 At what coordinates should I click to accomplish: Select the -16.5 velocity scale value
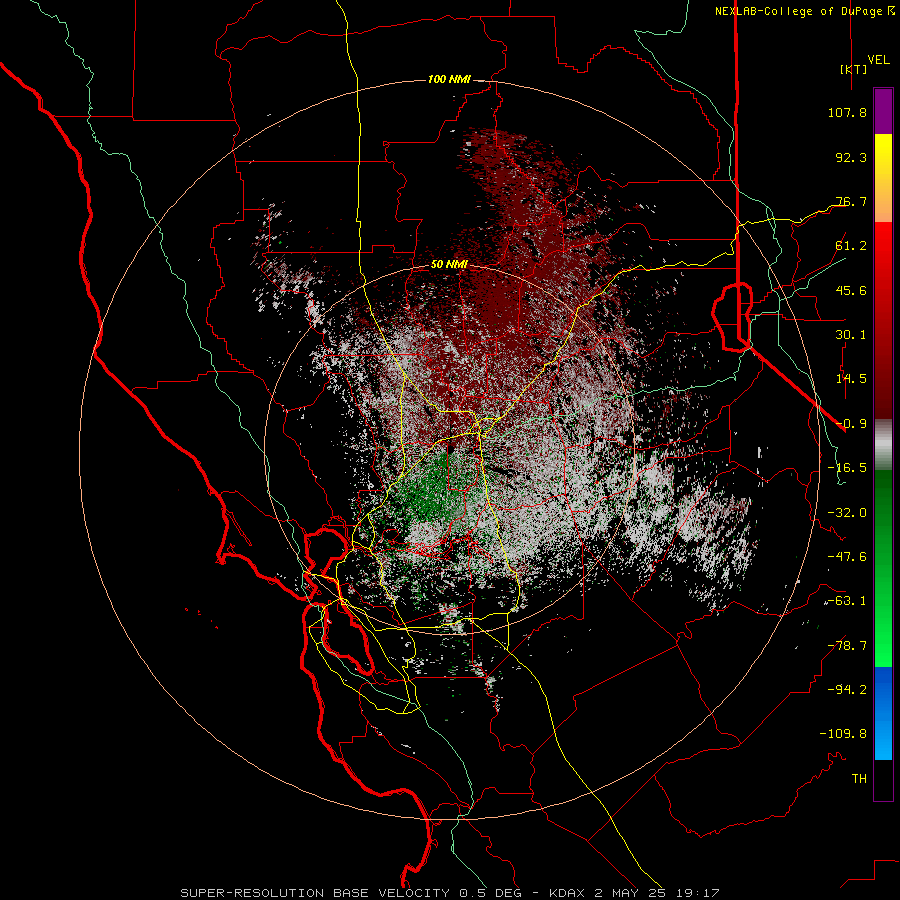[x=847, y=468]
